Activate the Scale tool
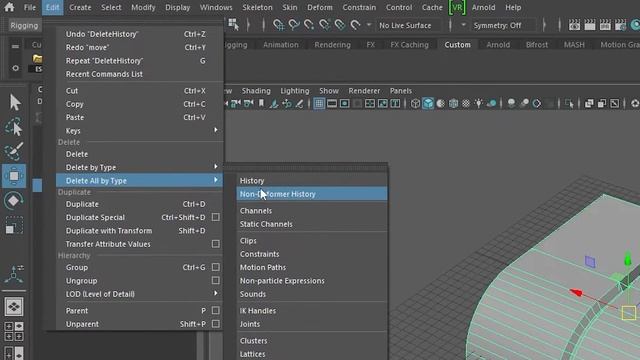The width and height of the screenshot is (640, 360). click(14, 225)
